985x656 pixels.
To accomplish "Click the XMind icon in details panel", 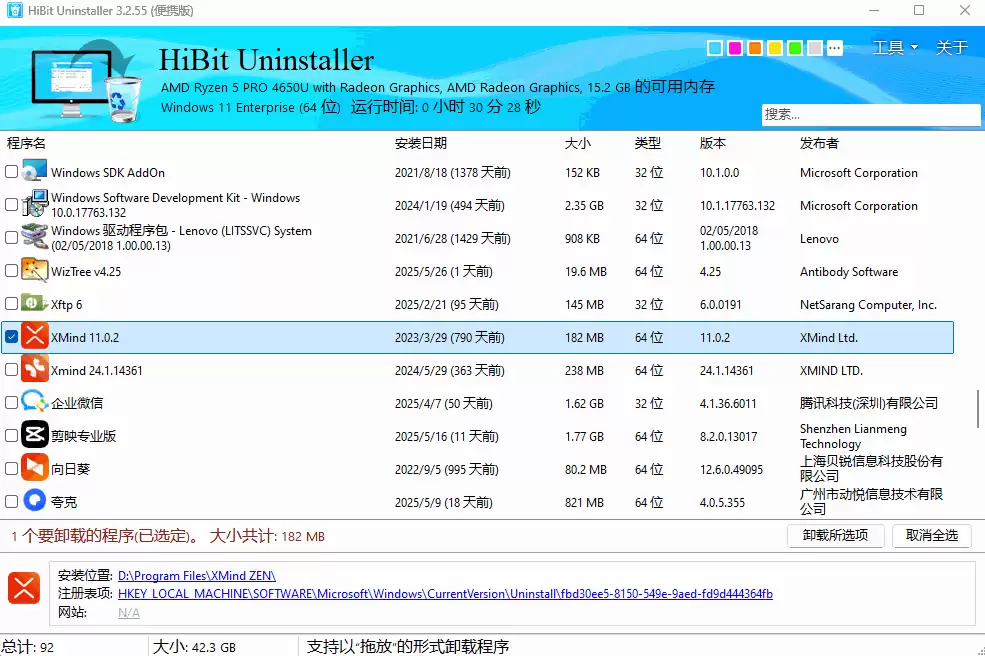I will pos(24,588).
